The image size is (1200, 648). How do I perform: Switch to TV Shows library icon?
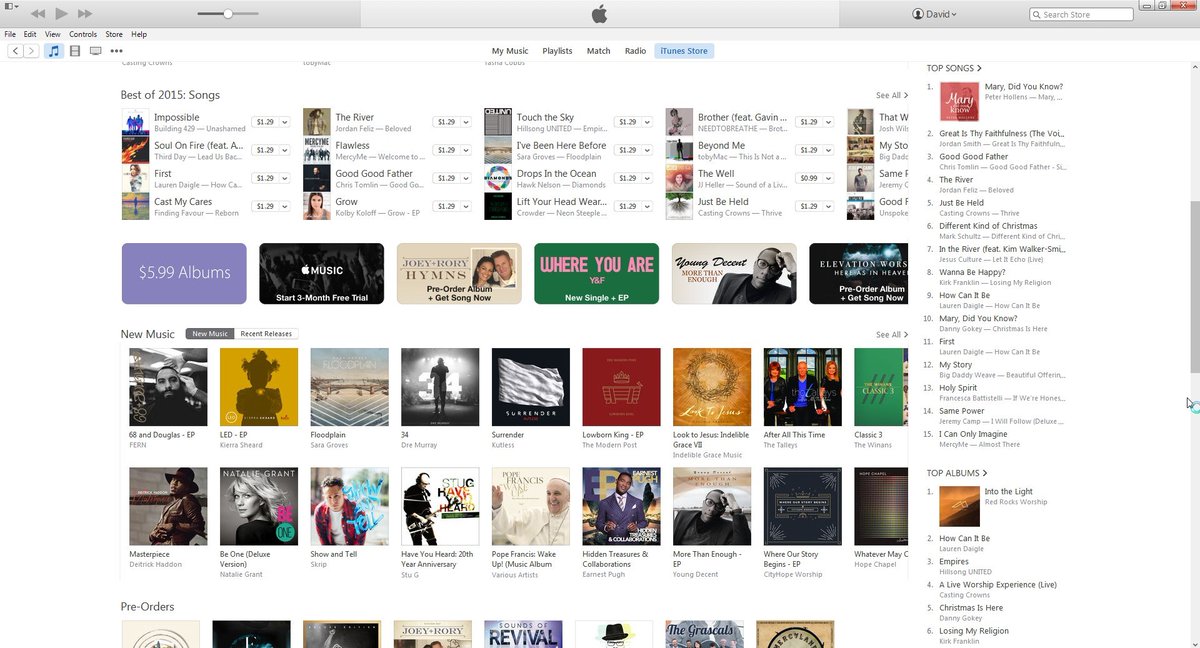[95, 50]
